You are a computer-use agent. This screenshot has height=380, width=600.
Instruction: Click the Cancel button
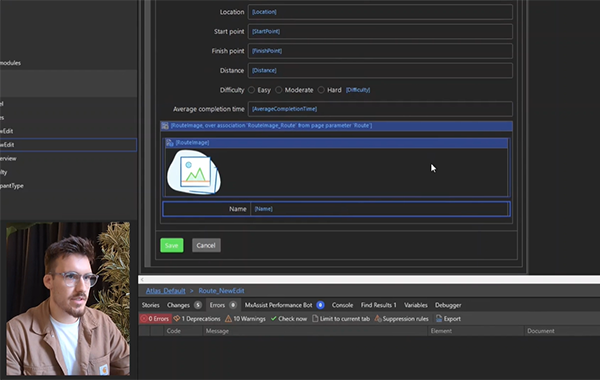pyautogui.click(x=206, y=245)
